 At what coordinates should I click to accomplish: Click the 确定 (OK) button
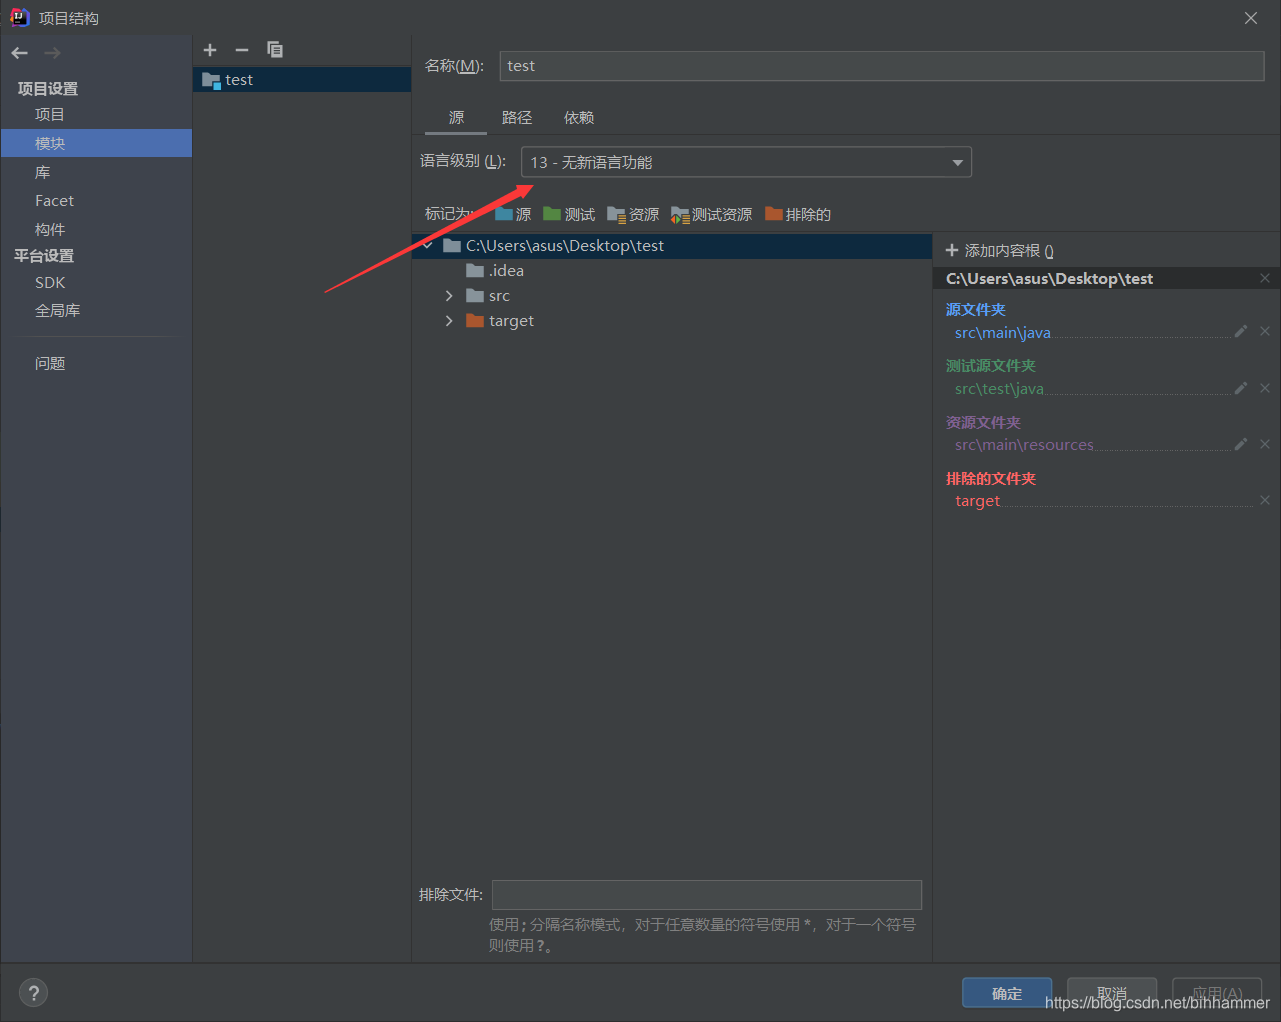point(1007,993)
